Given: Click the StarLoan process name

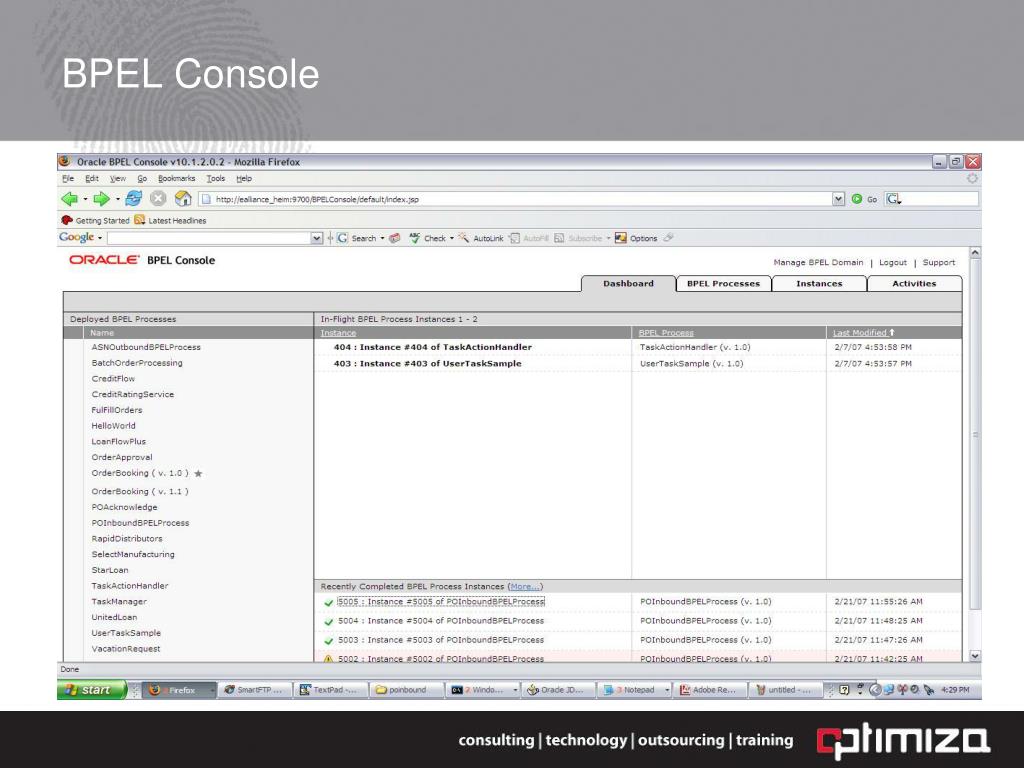Looking at the screenshot, I should click(x=110, y=570).
